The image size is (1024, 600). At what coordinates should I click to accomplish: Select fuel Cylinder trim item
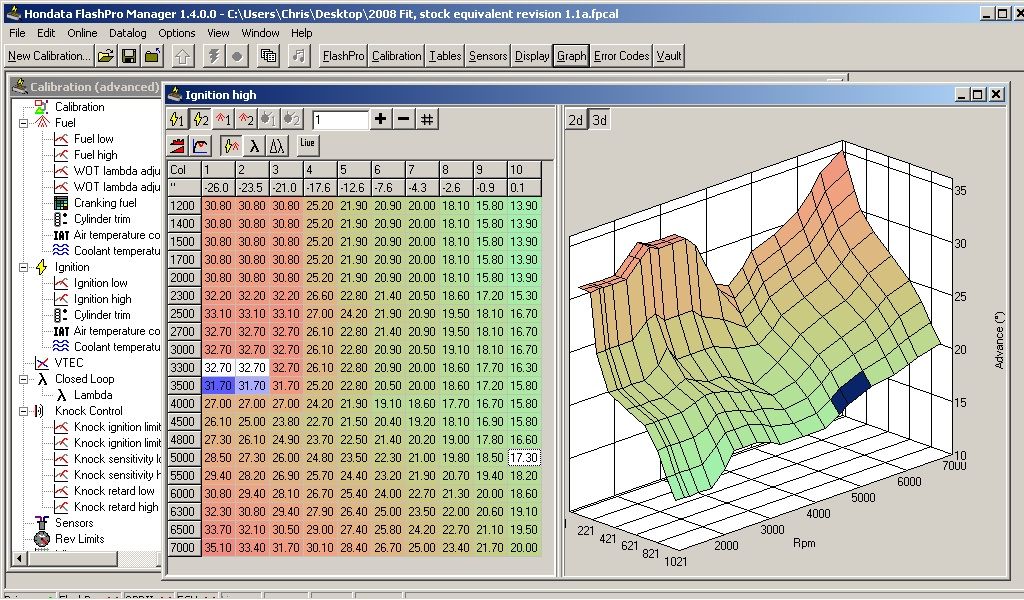pos(102,219)
